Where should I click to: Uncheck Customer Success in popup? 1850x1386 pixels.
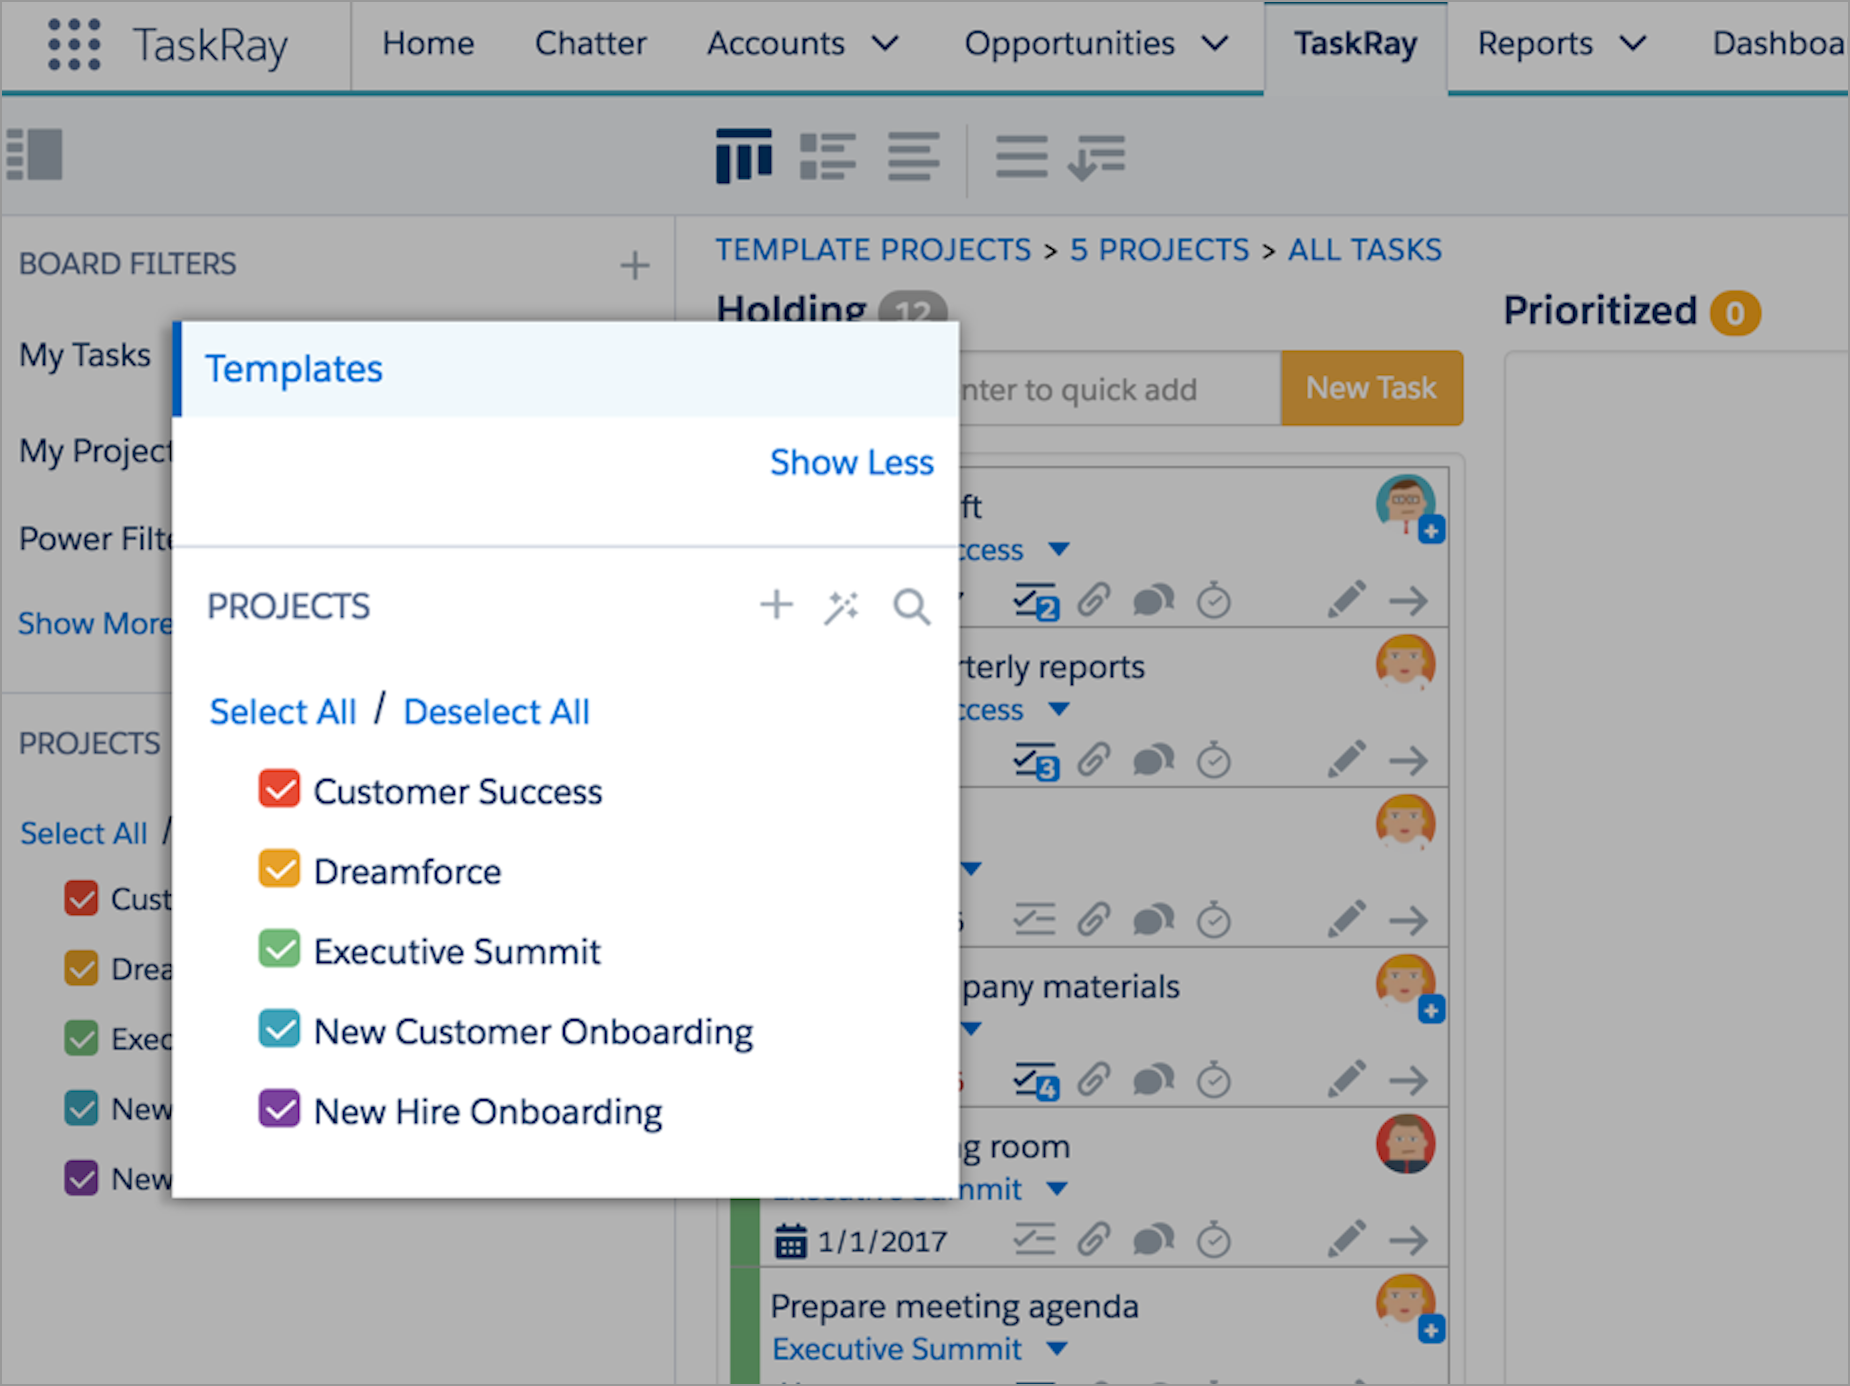coord(279,788)
